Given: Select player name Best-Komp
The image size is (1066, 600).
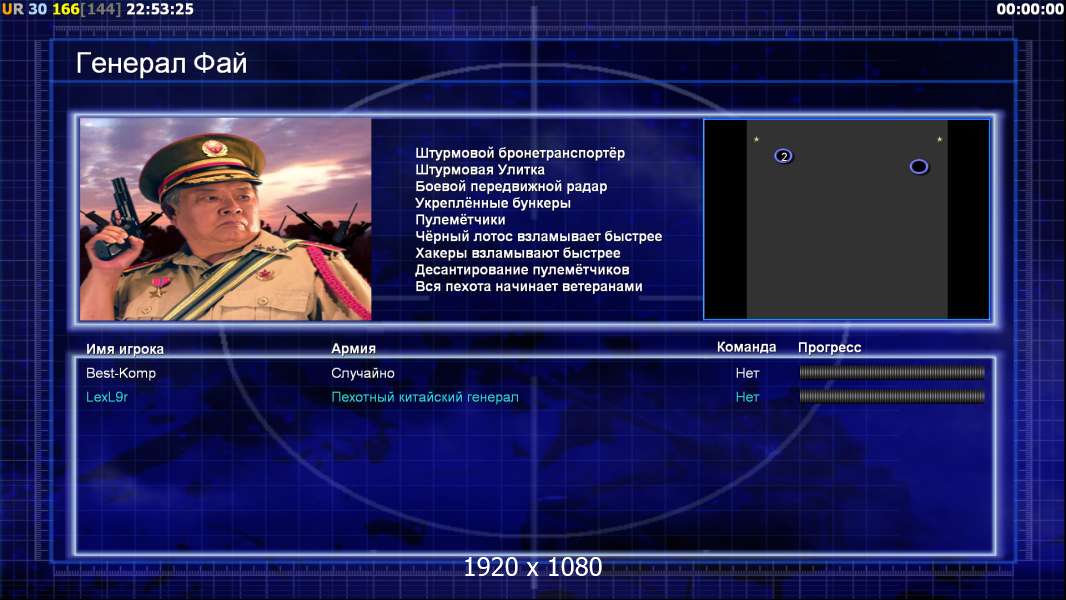Looking at the screenshot, I should tap(121, 373).
